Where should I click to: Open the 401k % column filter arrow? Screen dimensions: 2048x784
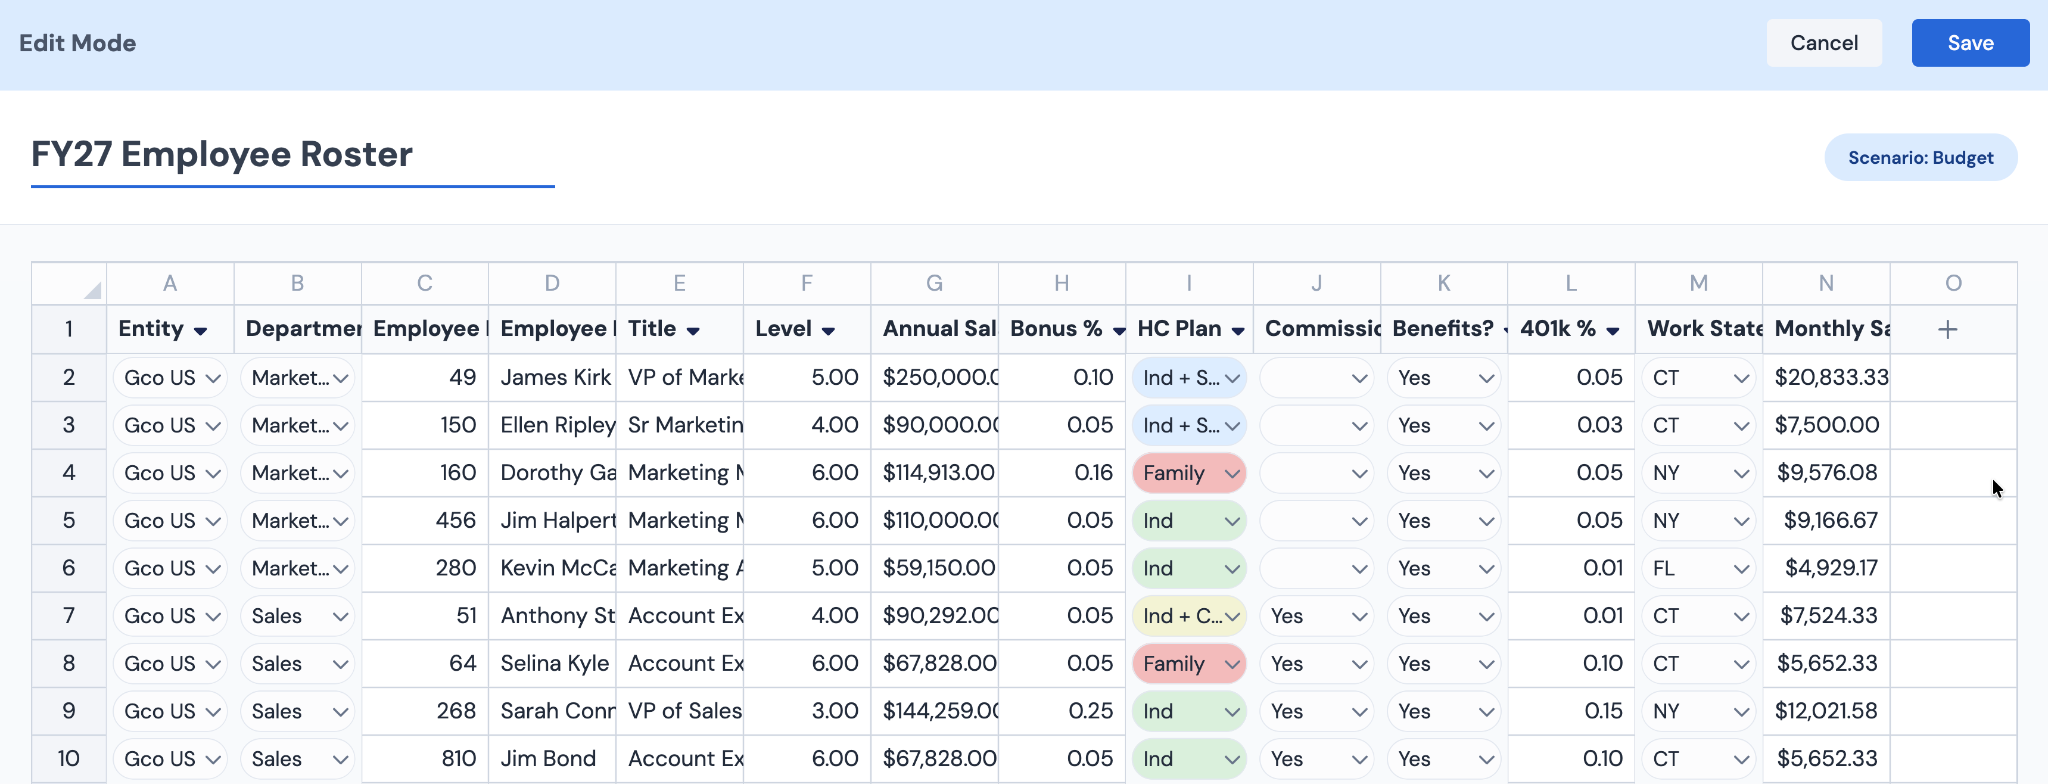coord(1613,331)
